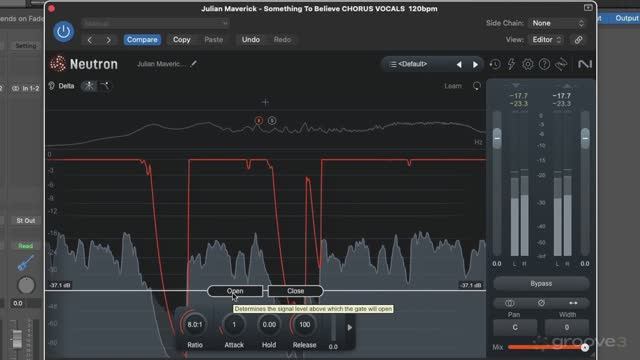Image resolution: width=640 pixels, height=360 pixels.
Task: Select next Neutron preset triangle
Action: pyautogui.click(x=475, y=64)
